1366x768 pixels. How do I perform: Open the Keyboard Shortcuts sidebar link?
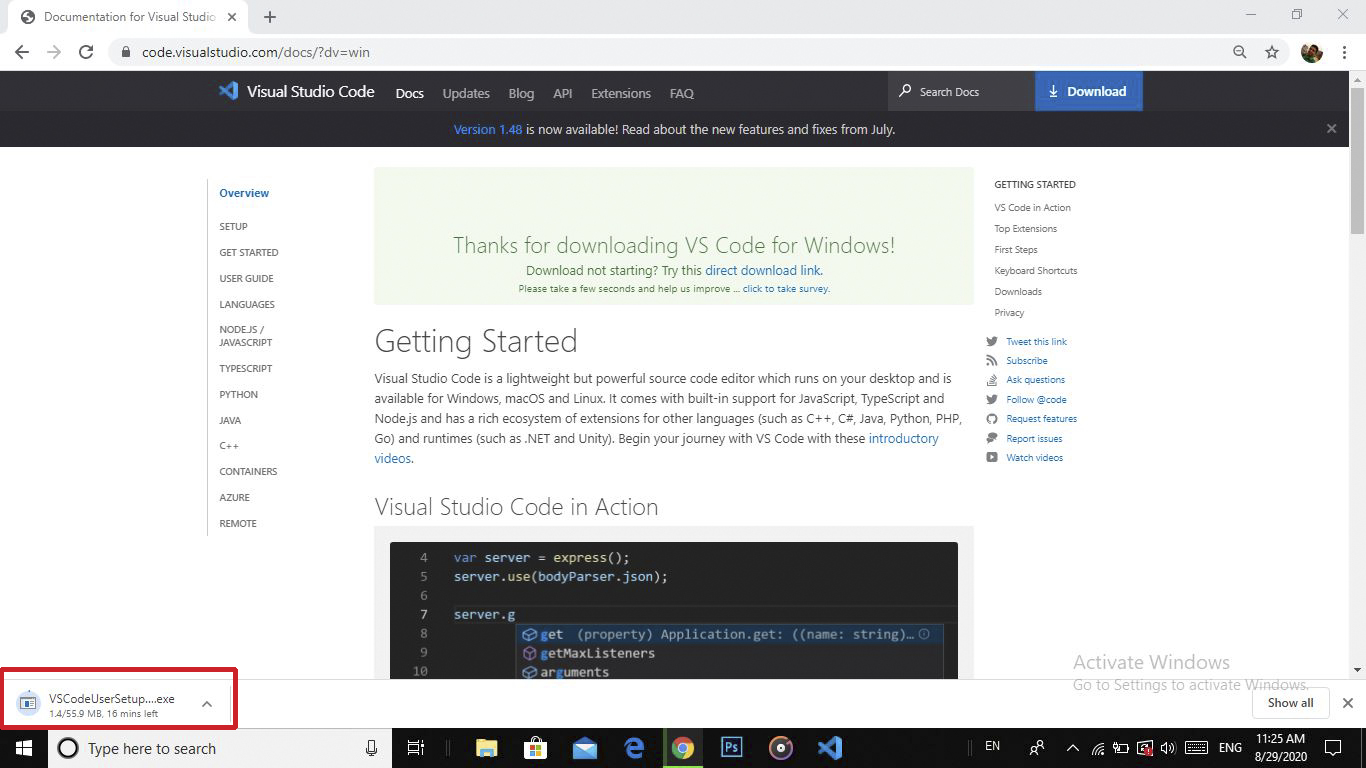click(x=1035, y=270)
